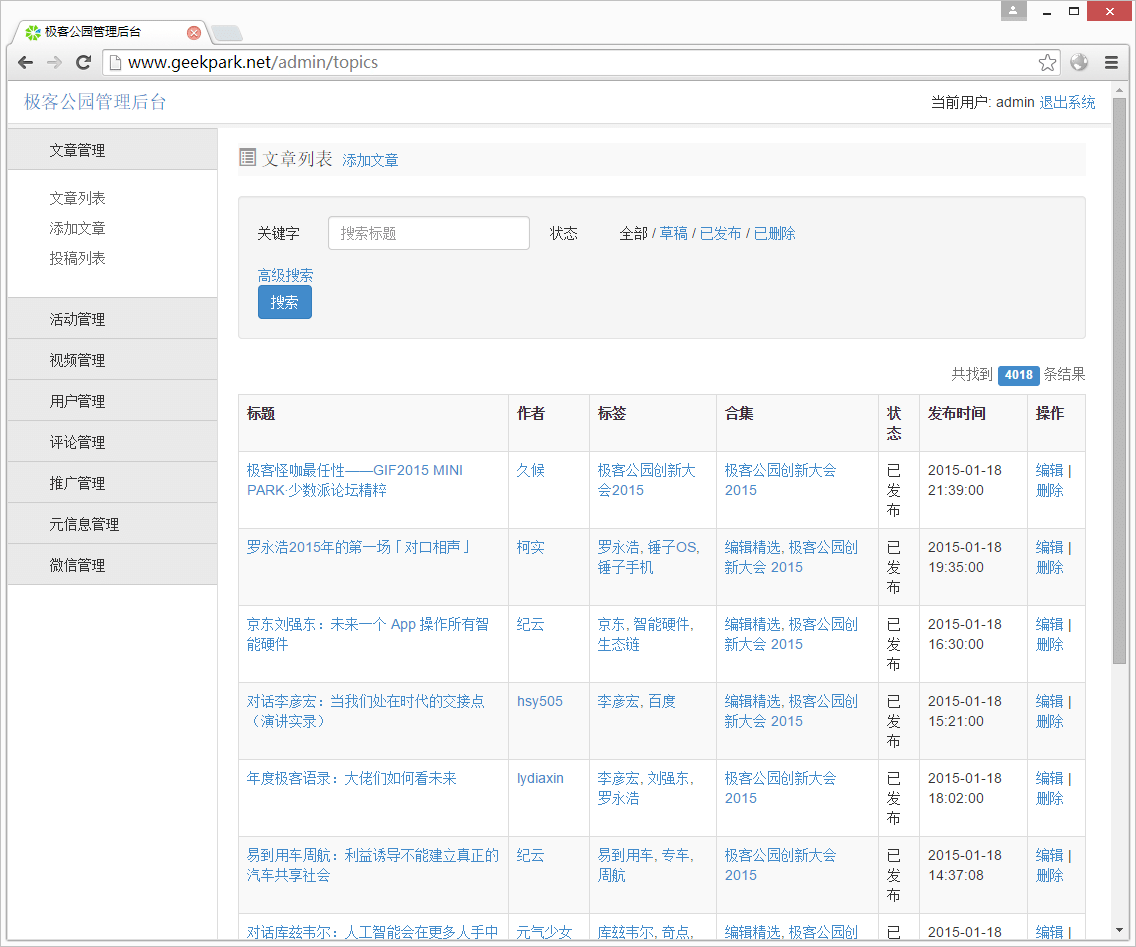Expand the 活动管理 sidebar section
Image resolution: width=1136 pixels, height=947 pixels.
click(112, 319)
